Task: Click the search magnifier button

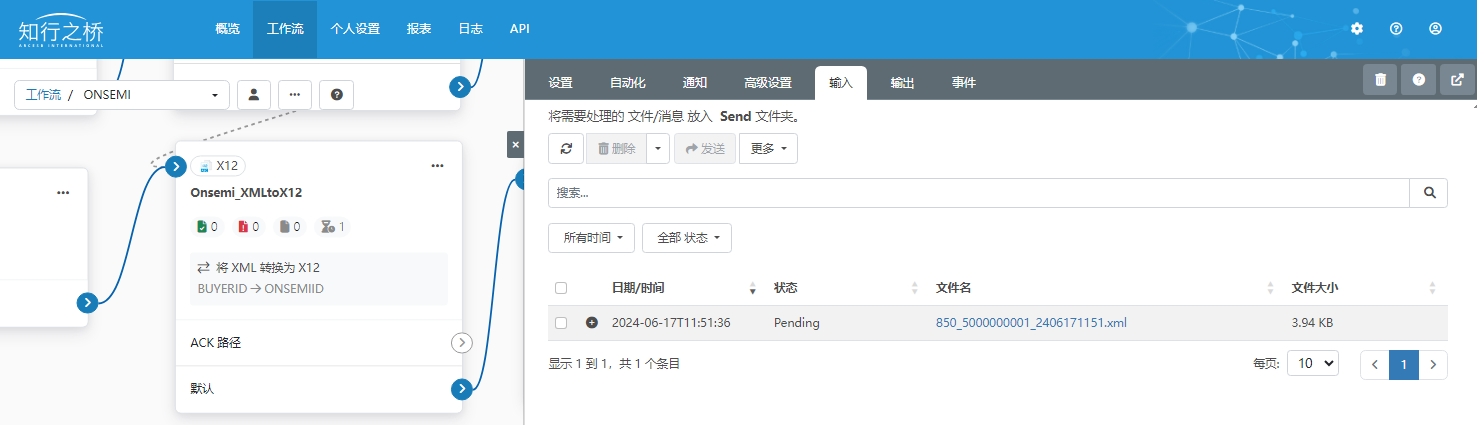Action: [x=1428, y=193]
